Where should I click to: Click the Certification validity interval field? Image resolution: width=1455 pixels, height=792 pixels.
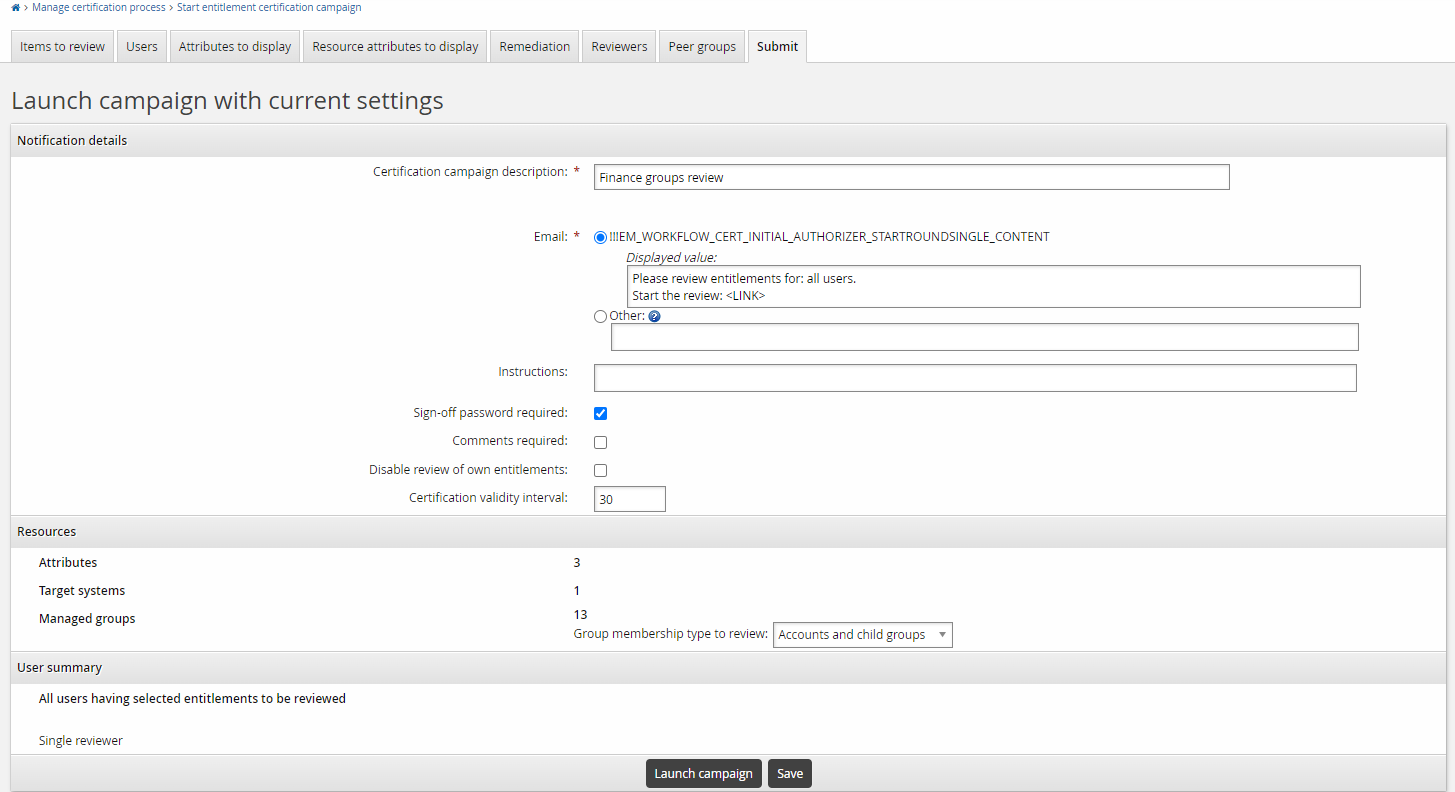tap(630, 499)
